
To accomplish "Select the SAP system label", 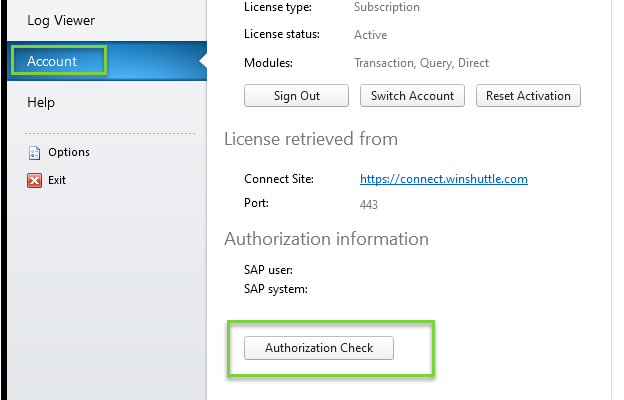I will (x=275, y=289).
